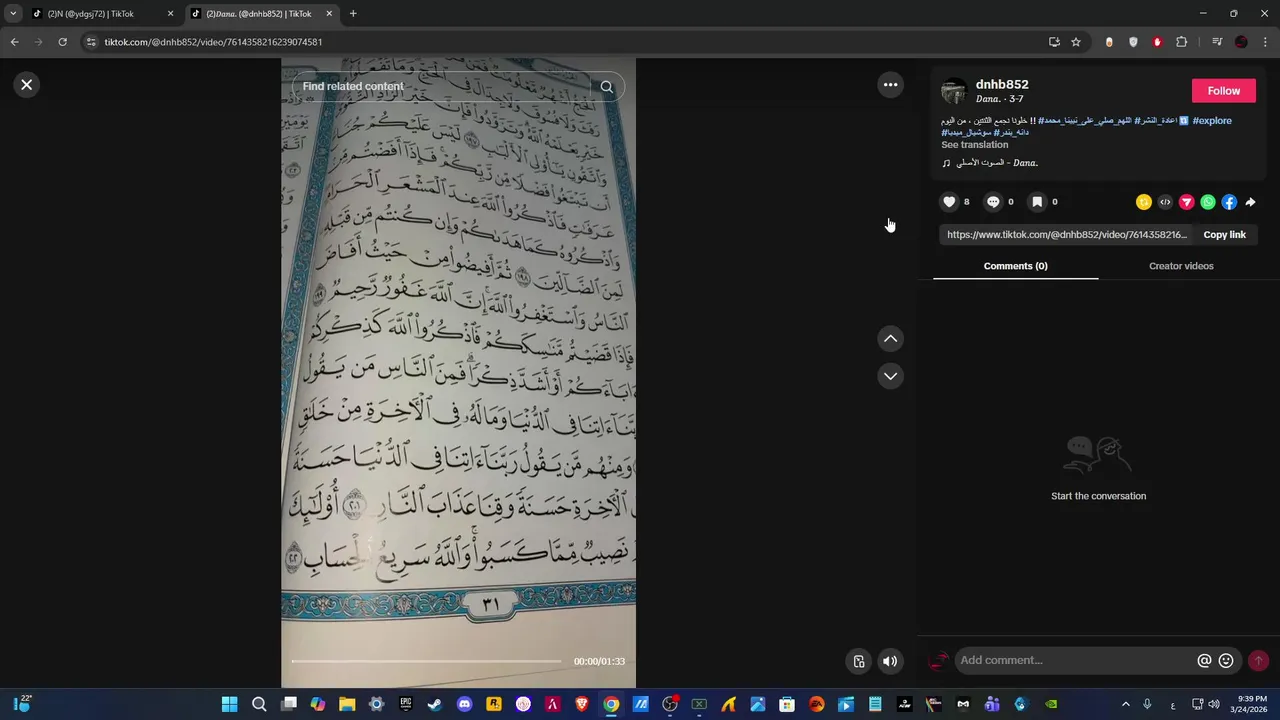1280x720 pixels.
Task: Post comment with red arrow button
Action: pos(1258,661)
